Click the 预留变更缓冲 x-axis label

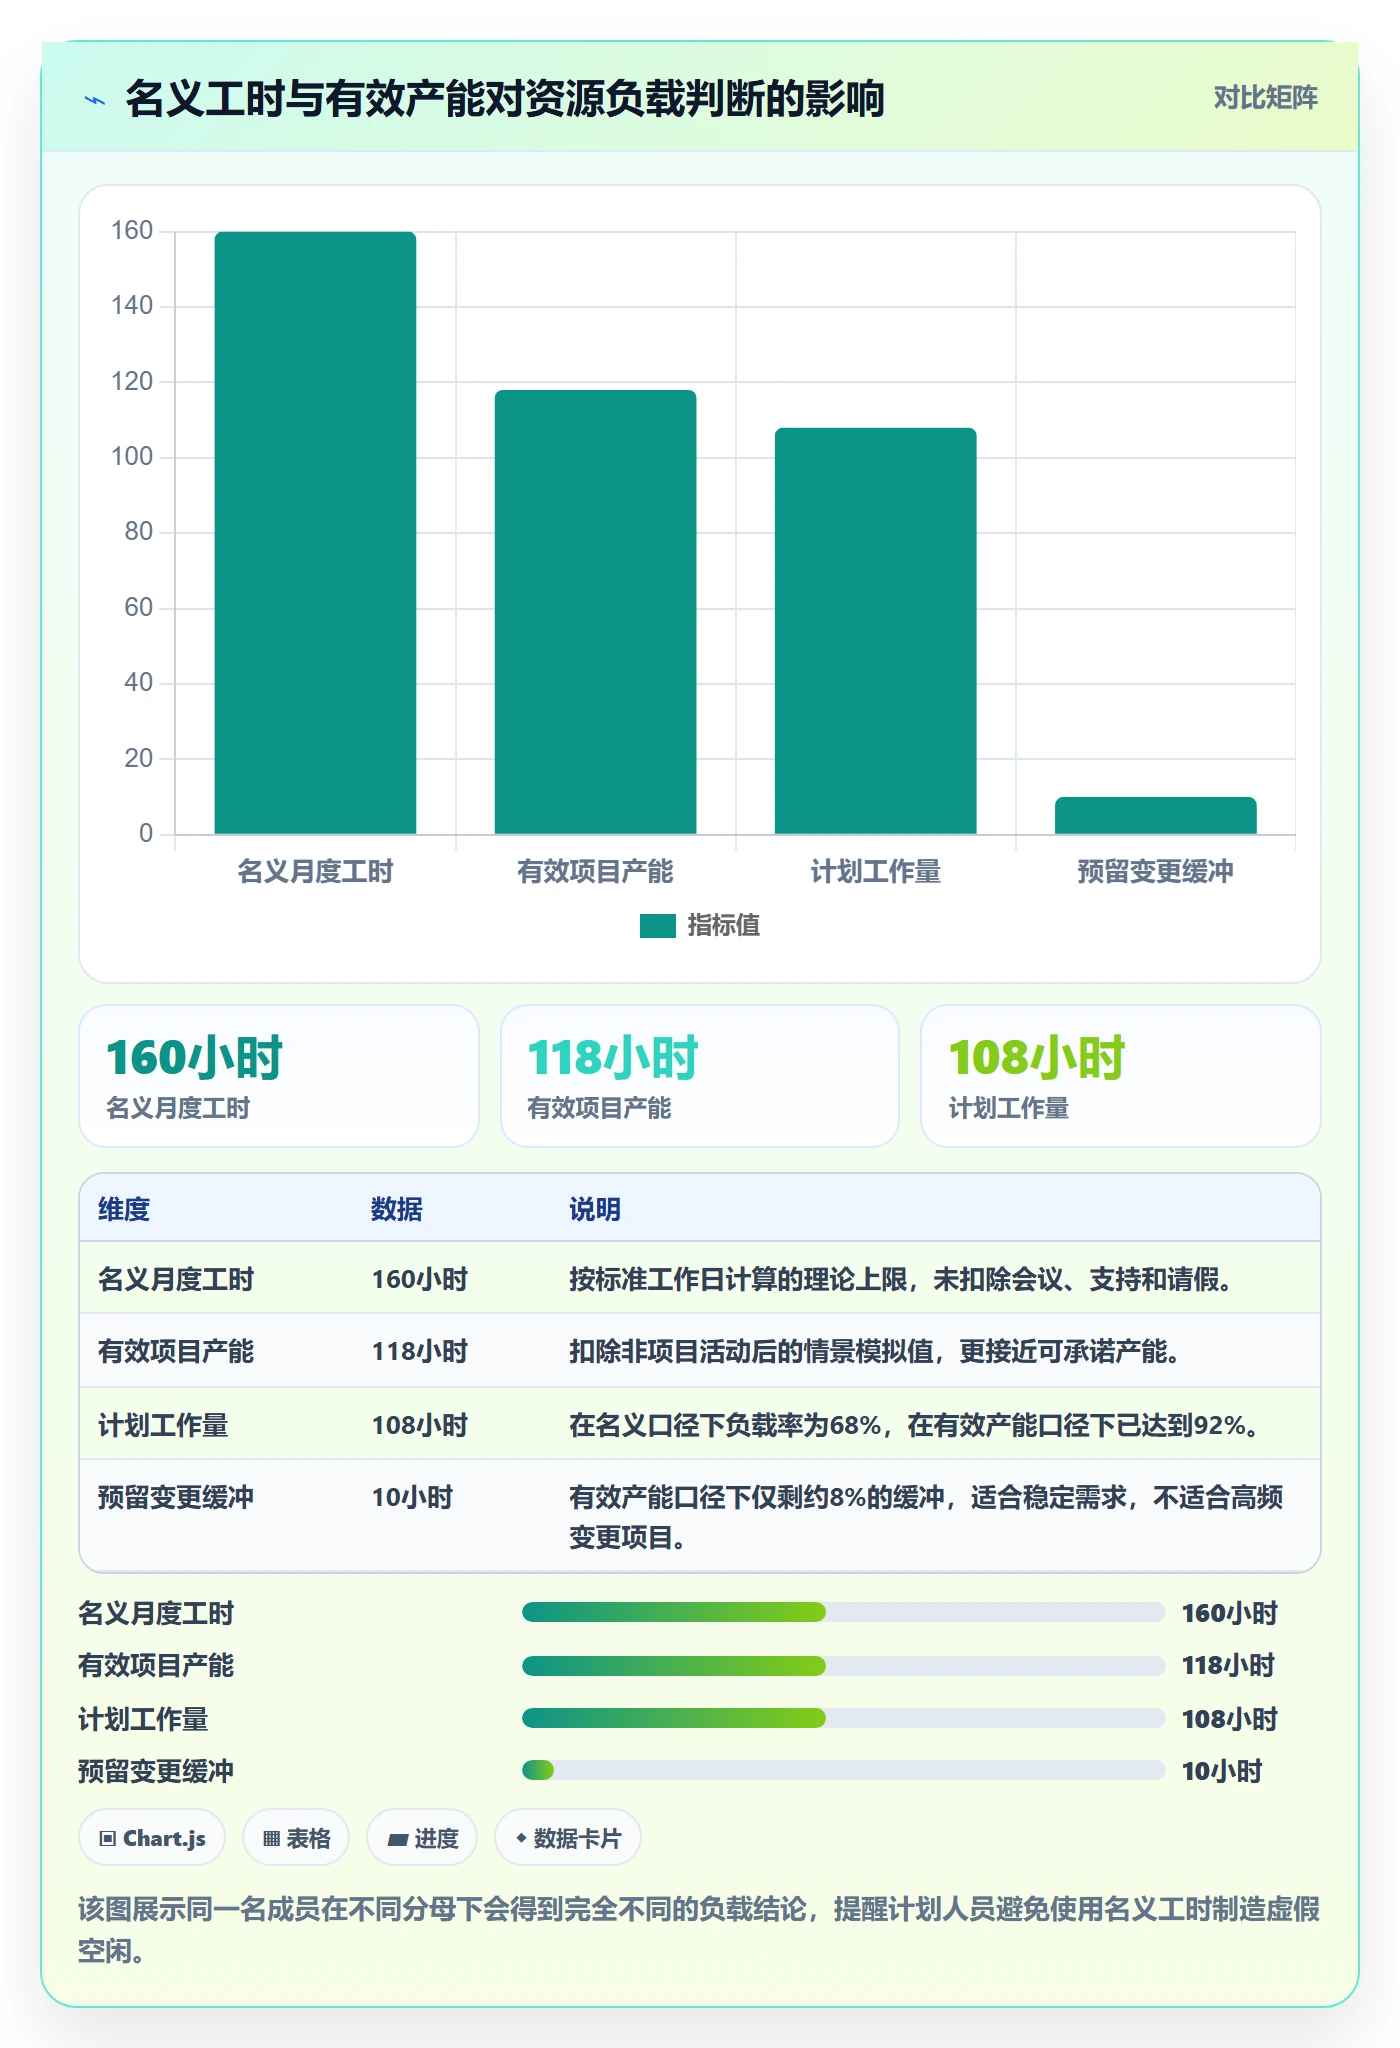click(x=1155, y=872)
